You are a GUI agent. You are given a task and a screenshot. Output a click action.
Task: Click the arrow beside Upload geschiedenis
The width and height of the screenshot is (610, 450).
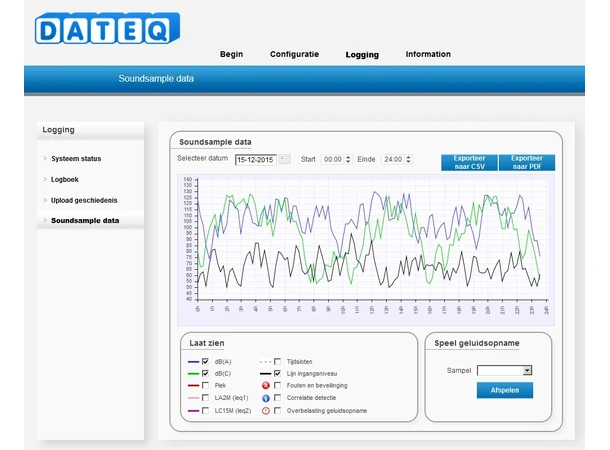[45, 200]
